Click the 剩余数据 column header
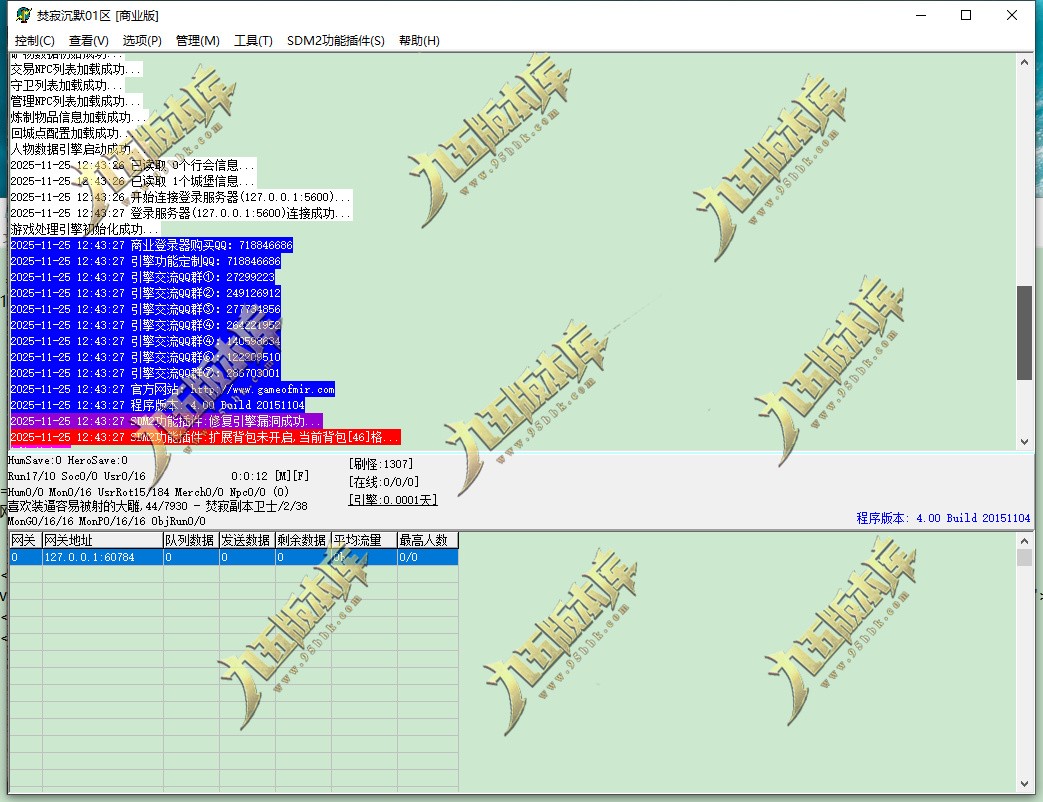The height and width of the screenshot is (802, 1043). pos(303,540)
